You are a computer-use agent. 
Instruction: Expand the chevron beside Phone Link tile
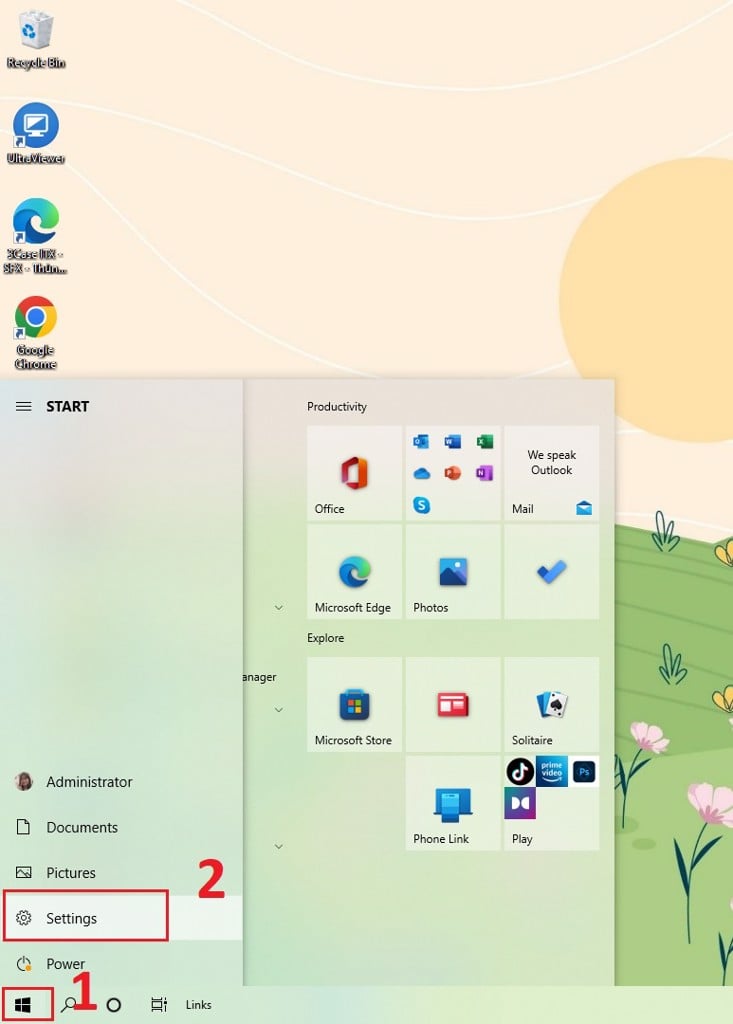pyautogui.click(x=279, y=846)
